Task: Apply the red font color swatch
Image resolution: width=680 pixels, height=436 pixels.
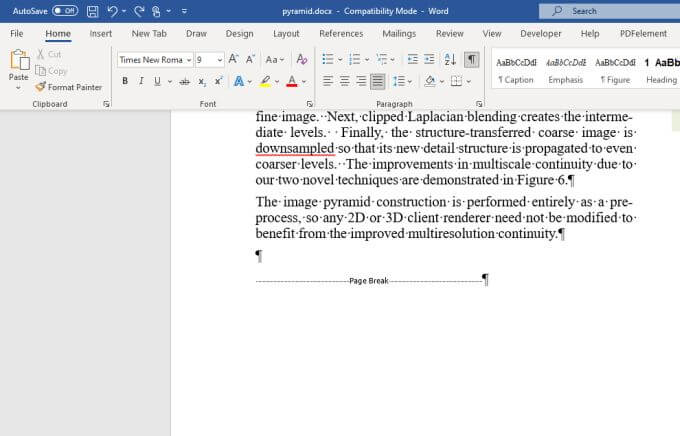Action: 291,81
